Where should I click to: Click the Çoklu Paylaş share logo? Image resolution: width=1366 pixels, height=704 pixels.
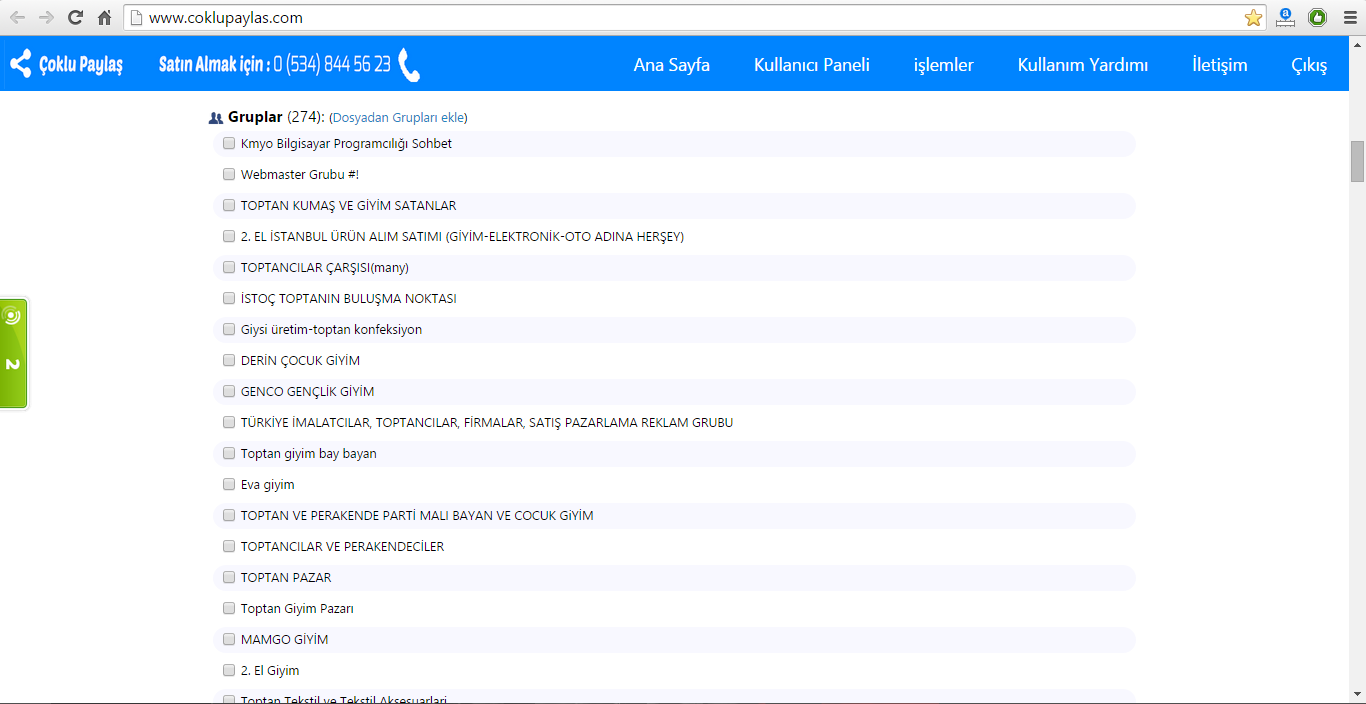[x=20, y=64]
